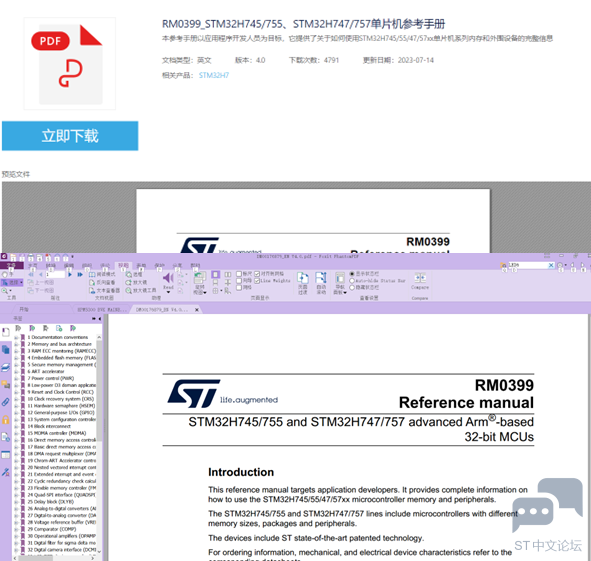
Task: Click the red PDF file thumbnail
Action: pos(70,63)
